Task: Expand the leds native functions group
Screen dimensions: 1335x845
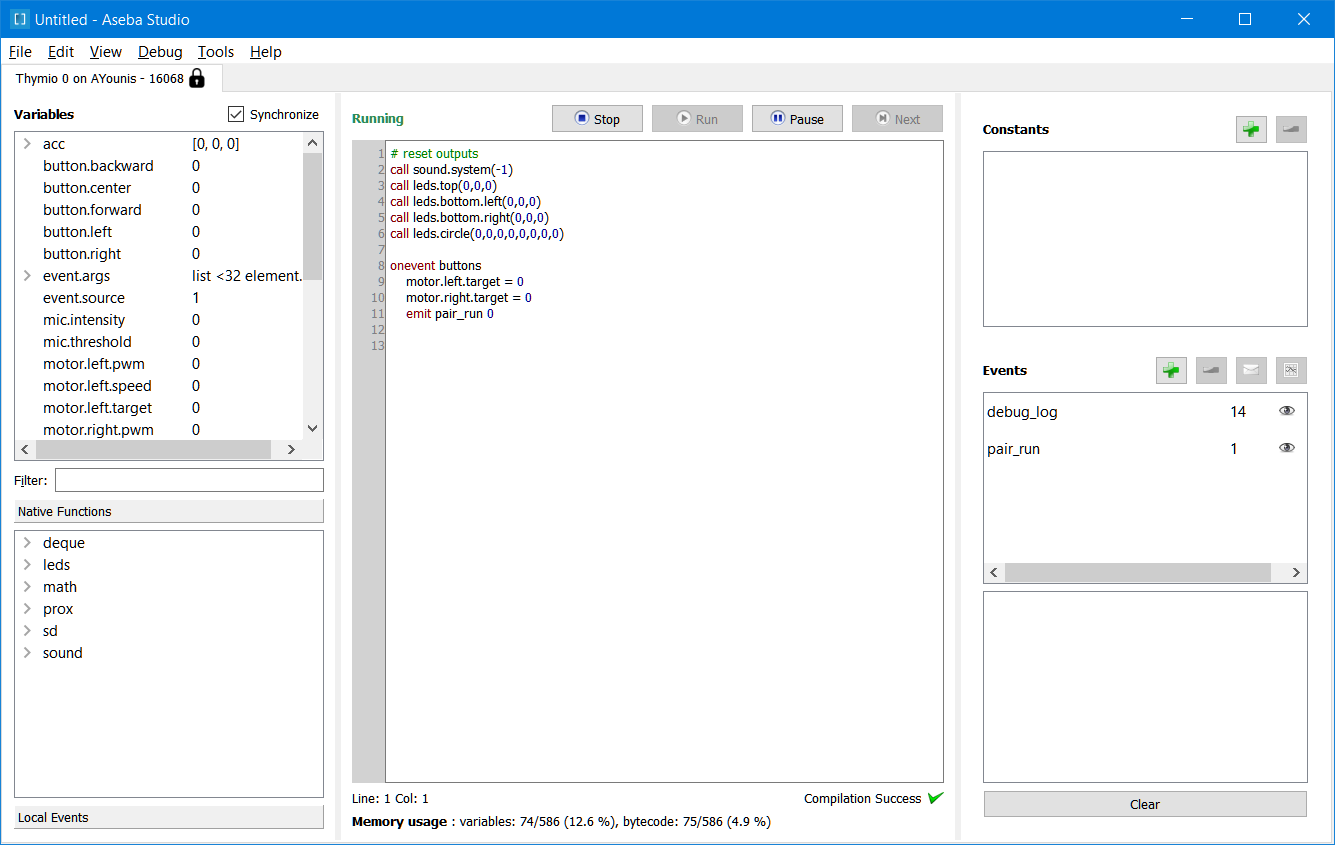Action: pyautogui.click(x=27, y=564)
